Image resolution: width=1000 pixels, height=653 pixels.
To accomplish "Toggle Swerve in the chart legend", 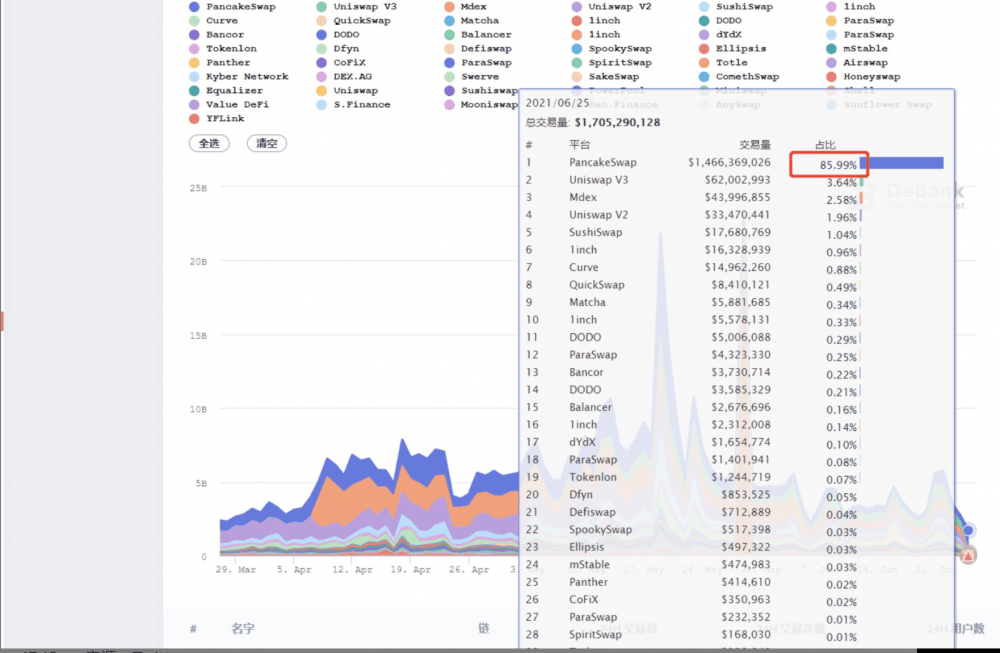I will click(x=472, y=77).
